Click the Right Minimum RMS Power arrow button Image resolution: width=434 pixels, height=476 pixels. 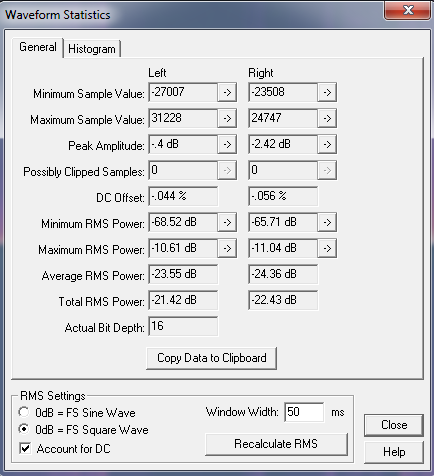click(x=327, y=222)
